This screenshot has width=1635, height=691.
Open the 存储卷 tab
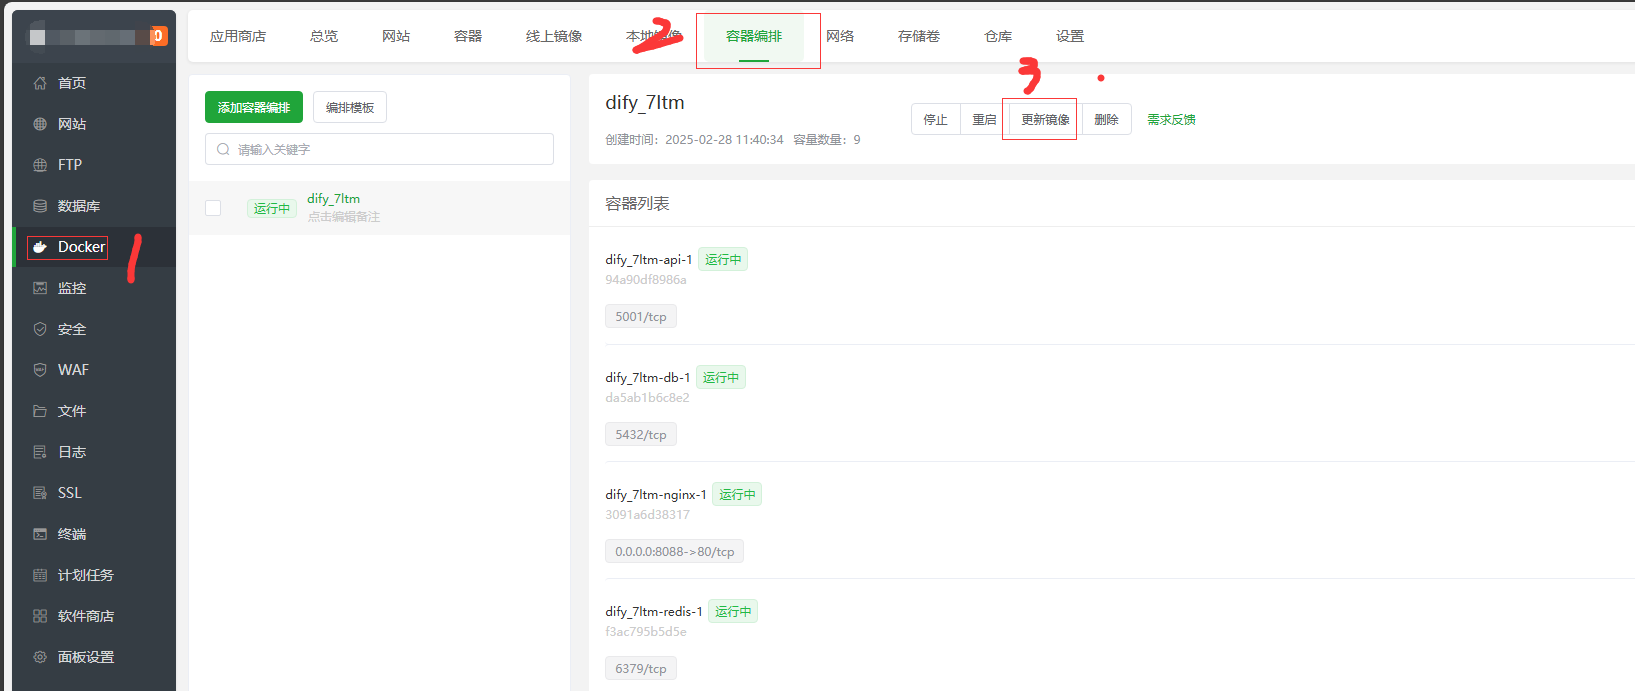pos(918,36)
